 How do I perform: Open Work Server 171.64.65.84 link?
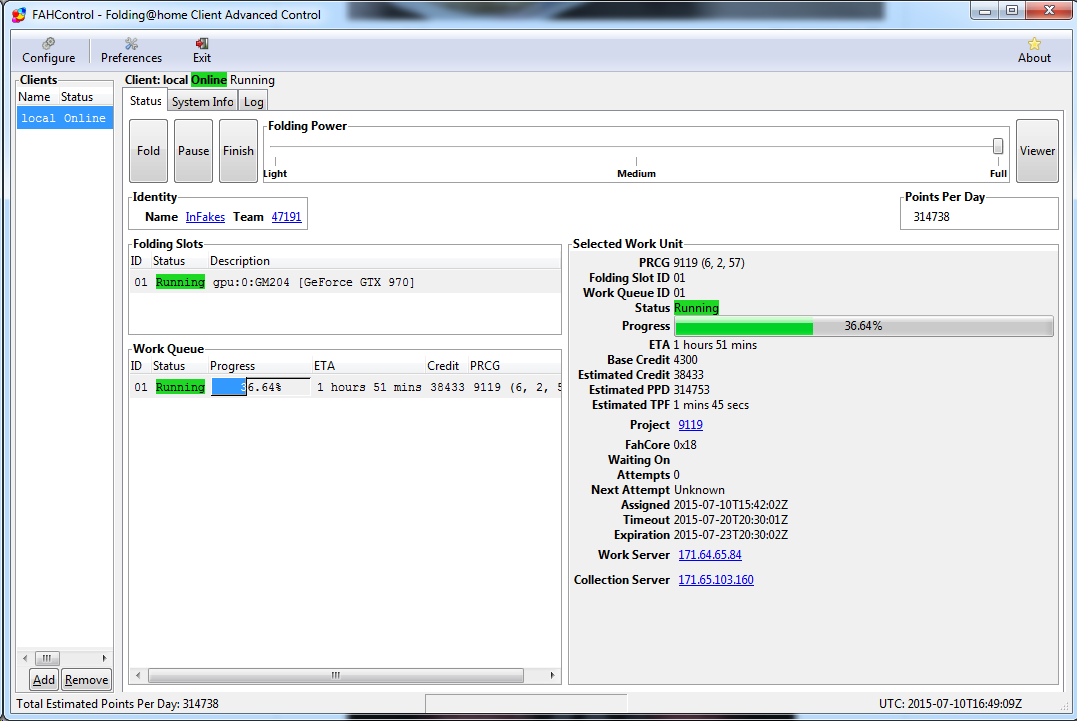click(710, 555)
